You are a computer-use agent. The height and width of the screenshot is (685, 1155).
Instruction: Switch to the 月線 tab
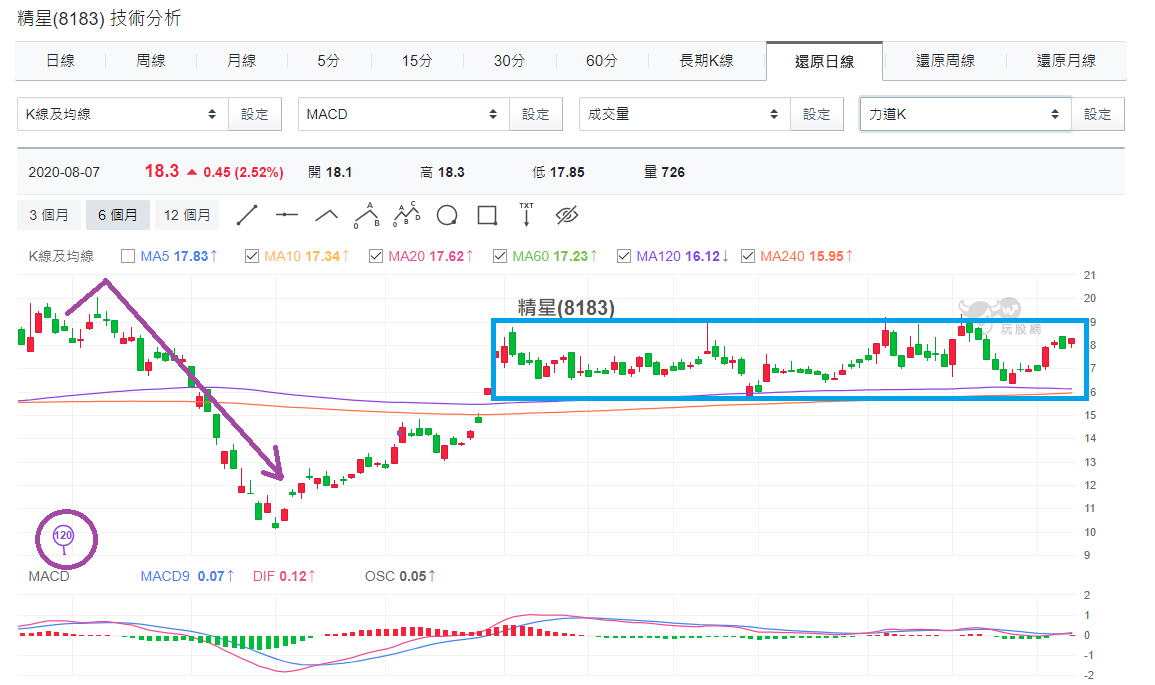[x=242, y=61]
